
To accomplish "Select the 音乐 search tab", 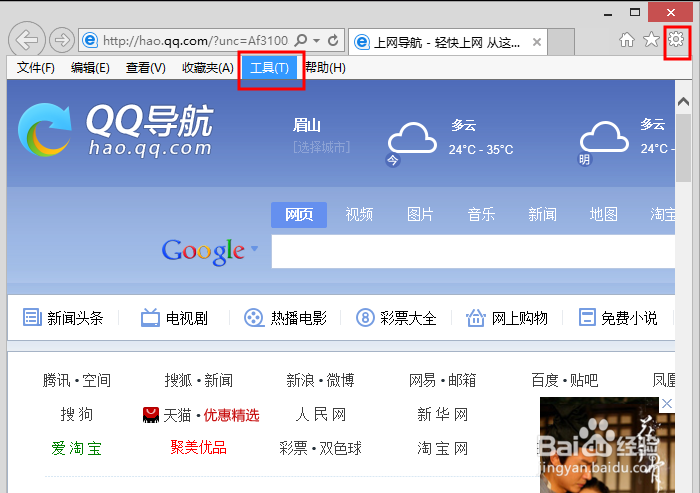I will tap(481, 215).
